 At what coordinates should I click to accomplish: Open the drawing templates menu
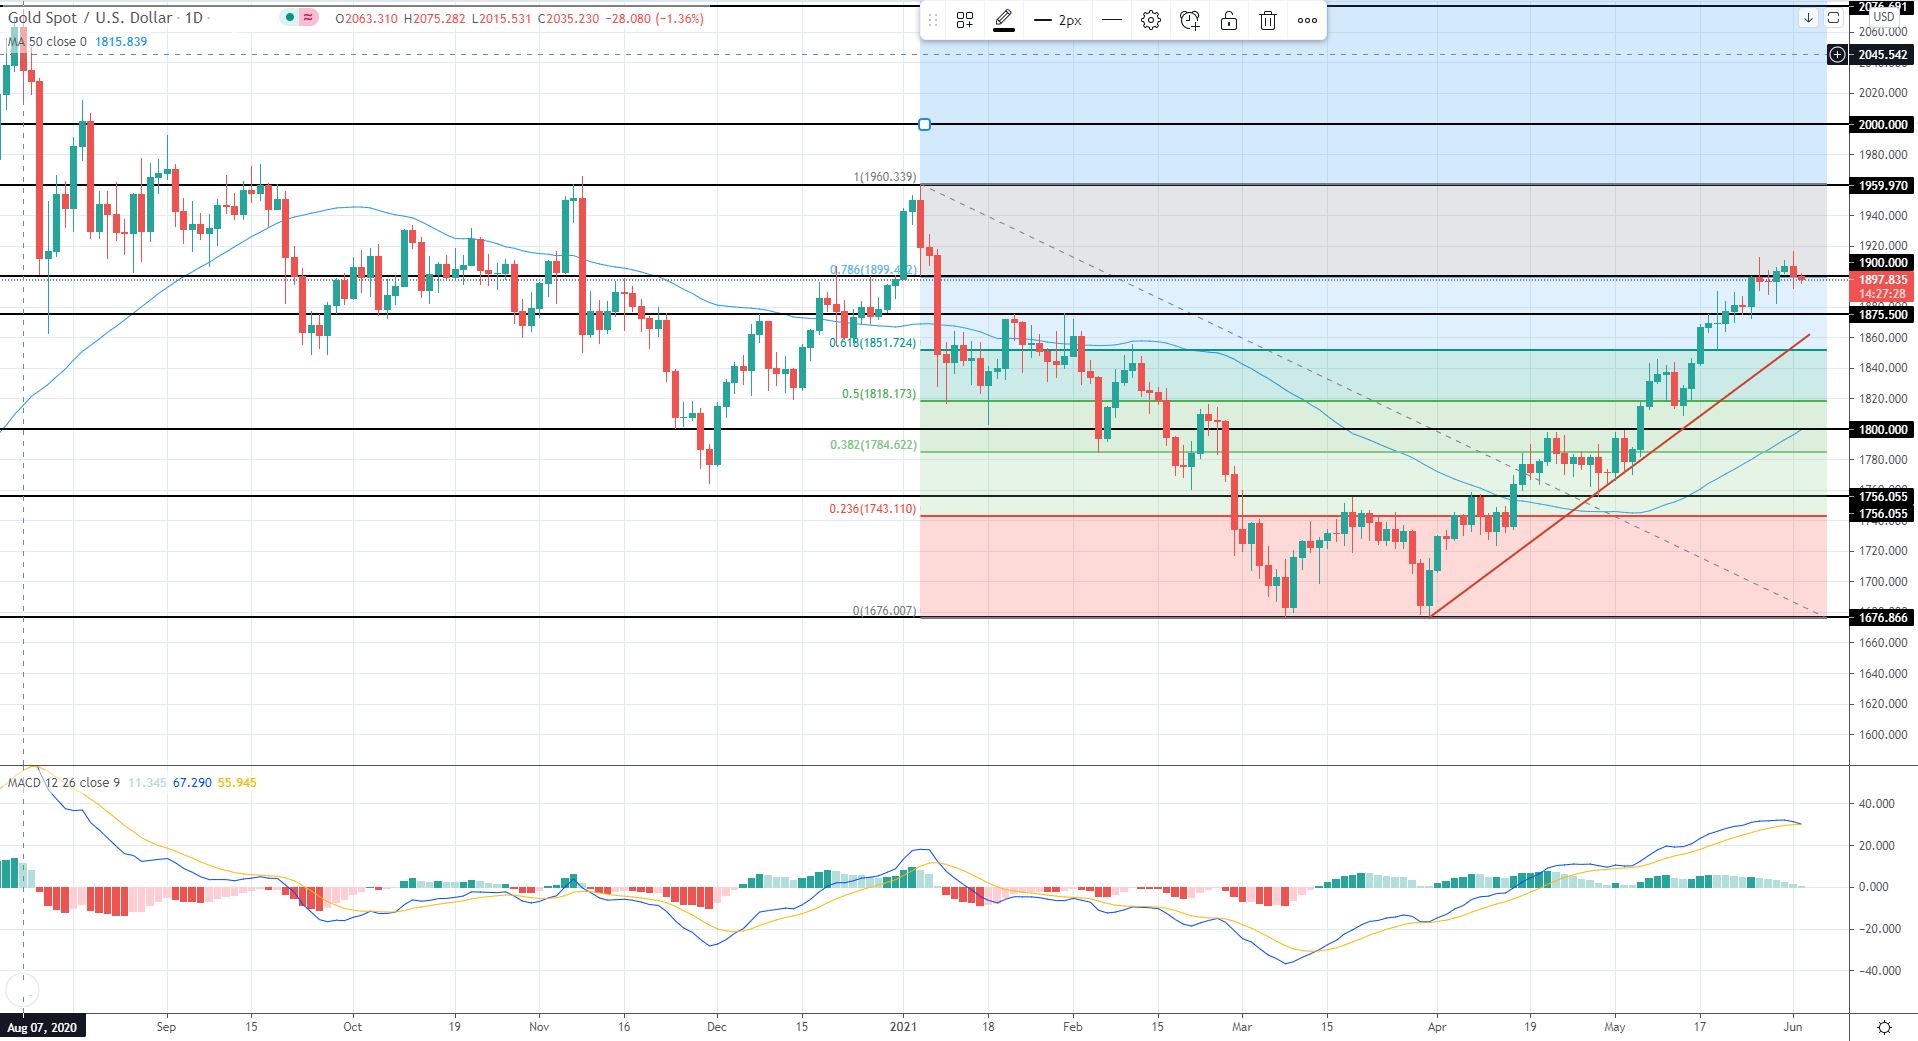965,20
